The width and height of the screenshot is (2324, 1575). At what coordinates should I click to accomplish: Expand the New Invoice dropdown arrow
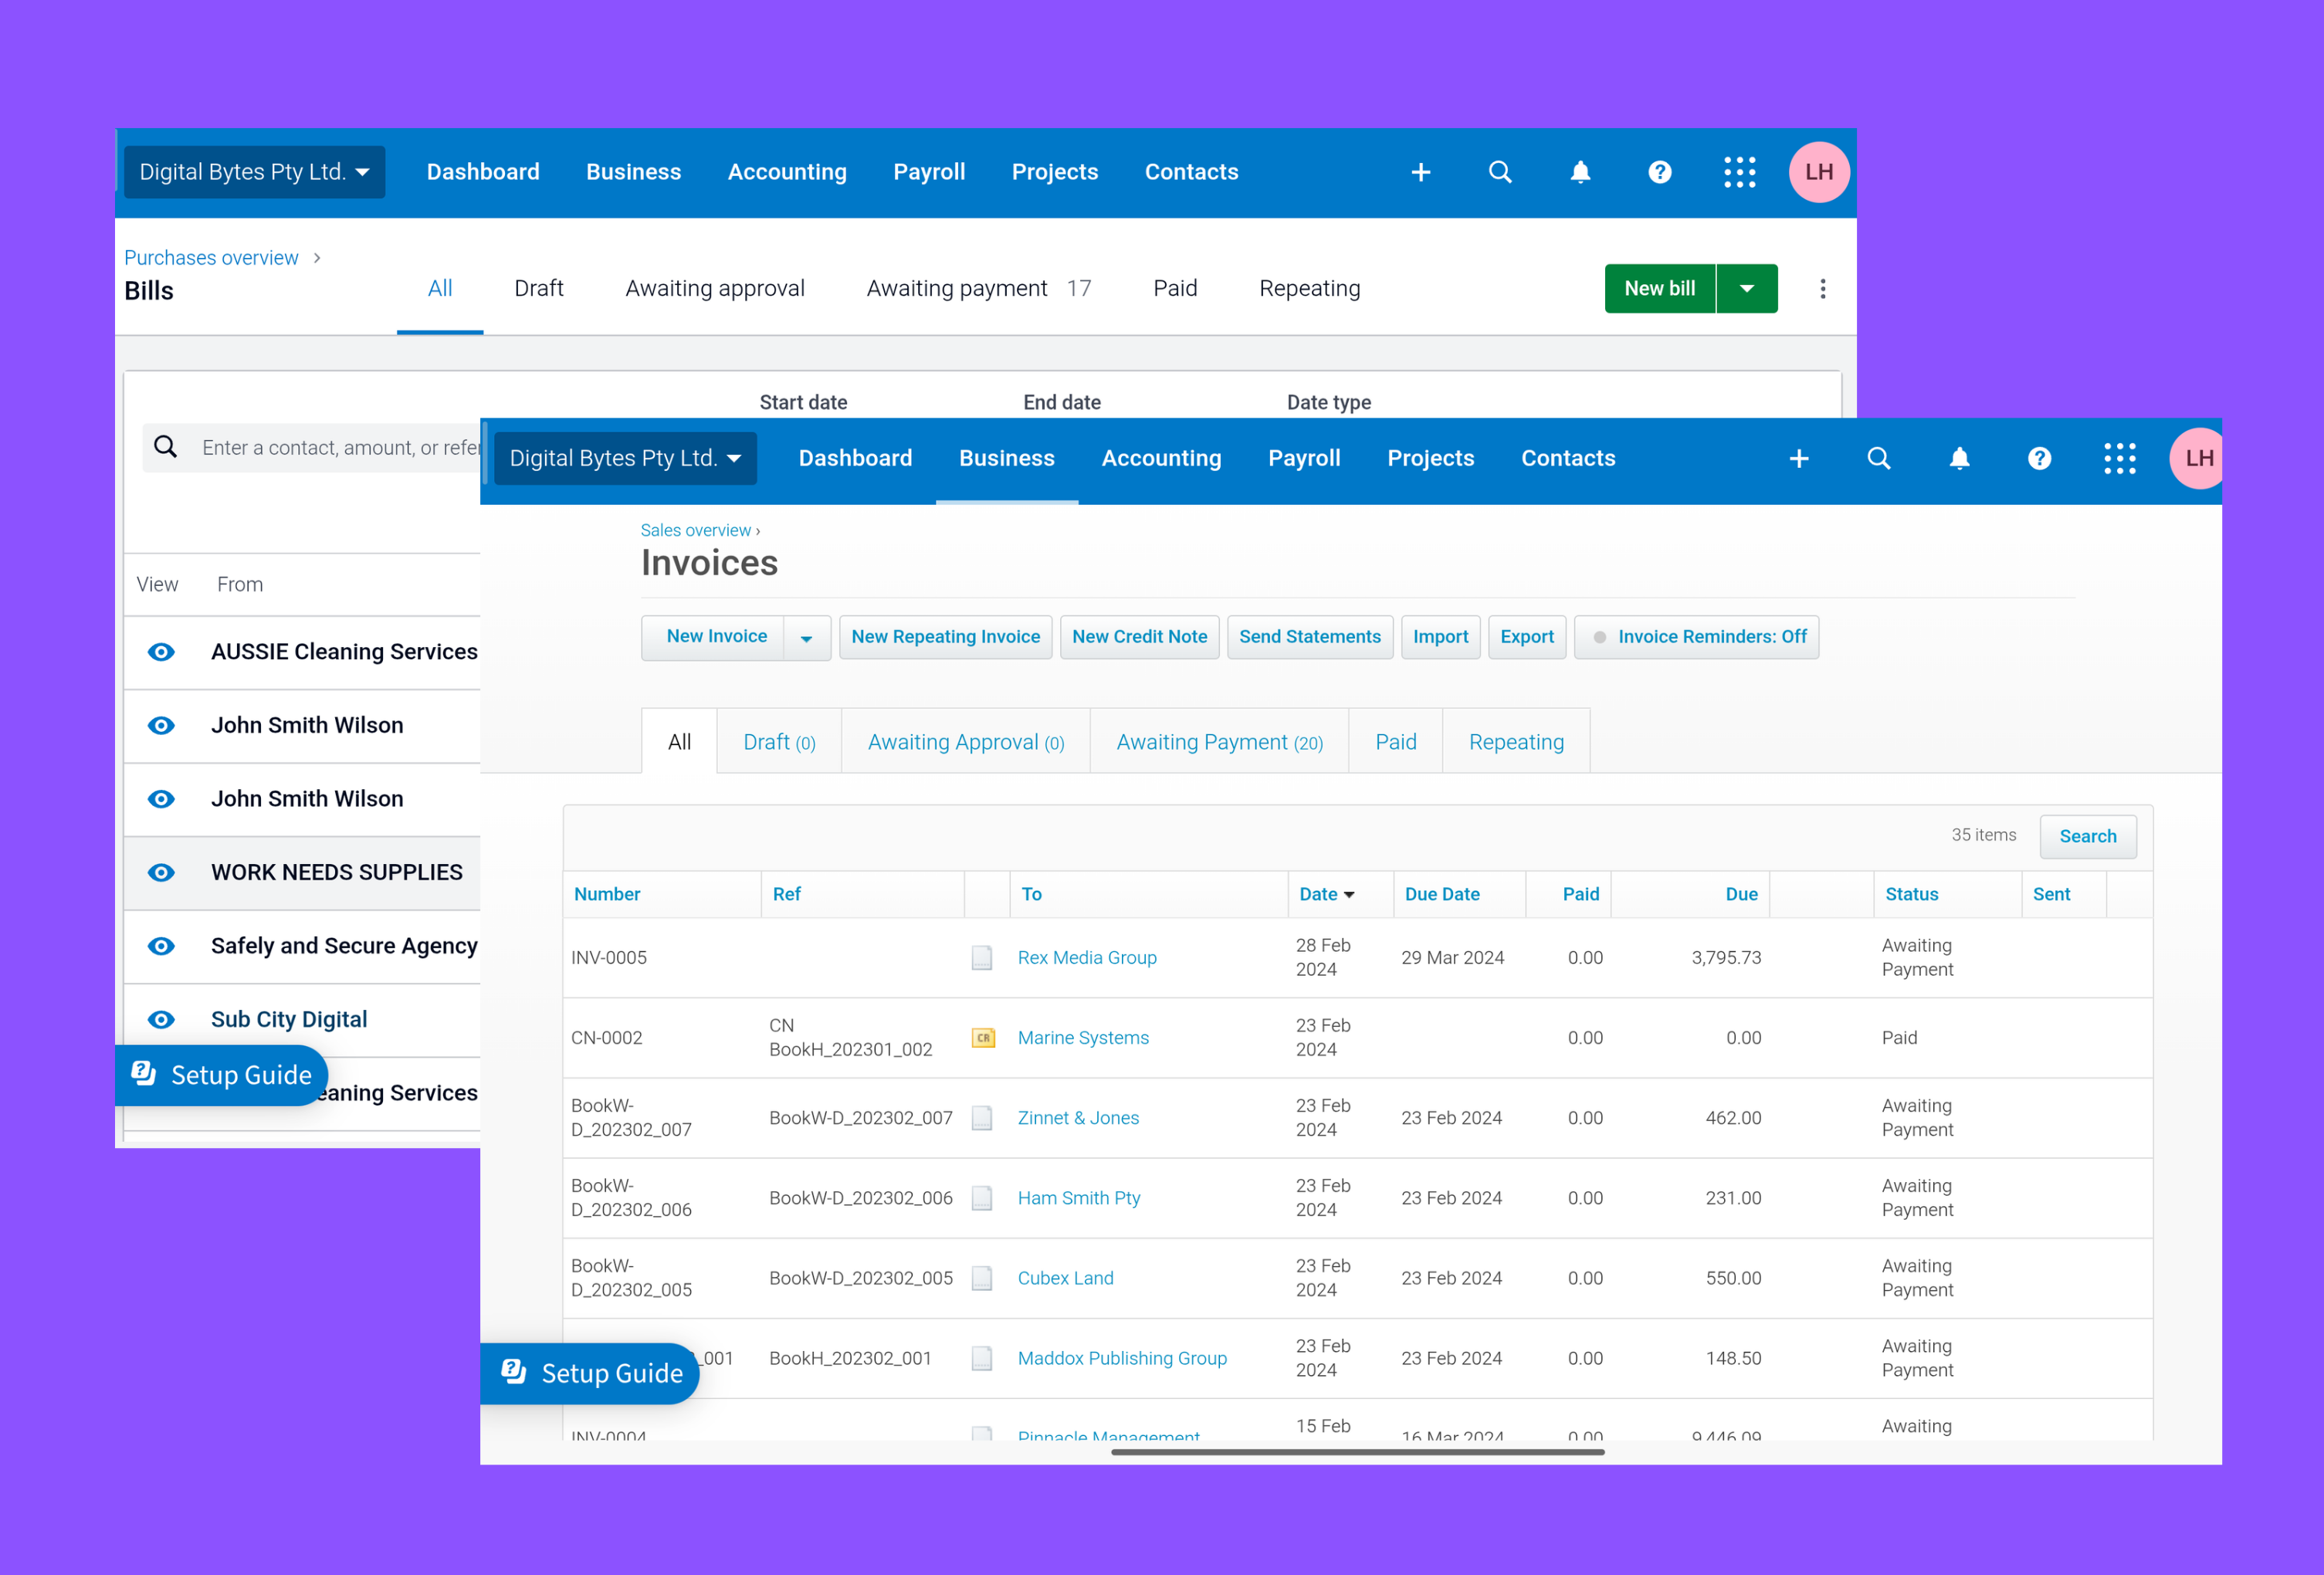pyautogui.click(x=806, y=638)
